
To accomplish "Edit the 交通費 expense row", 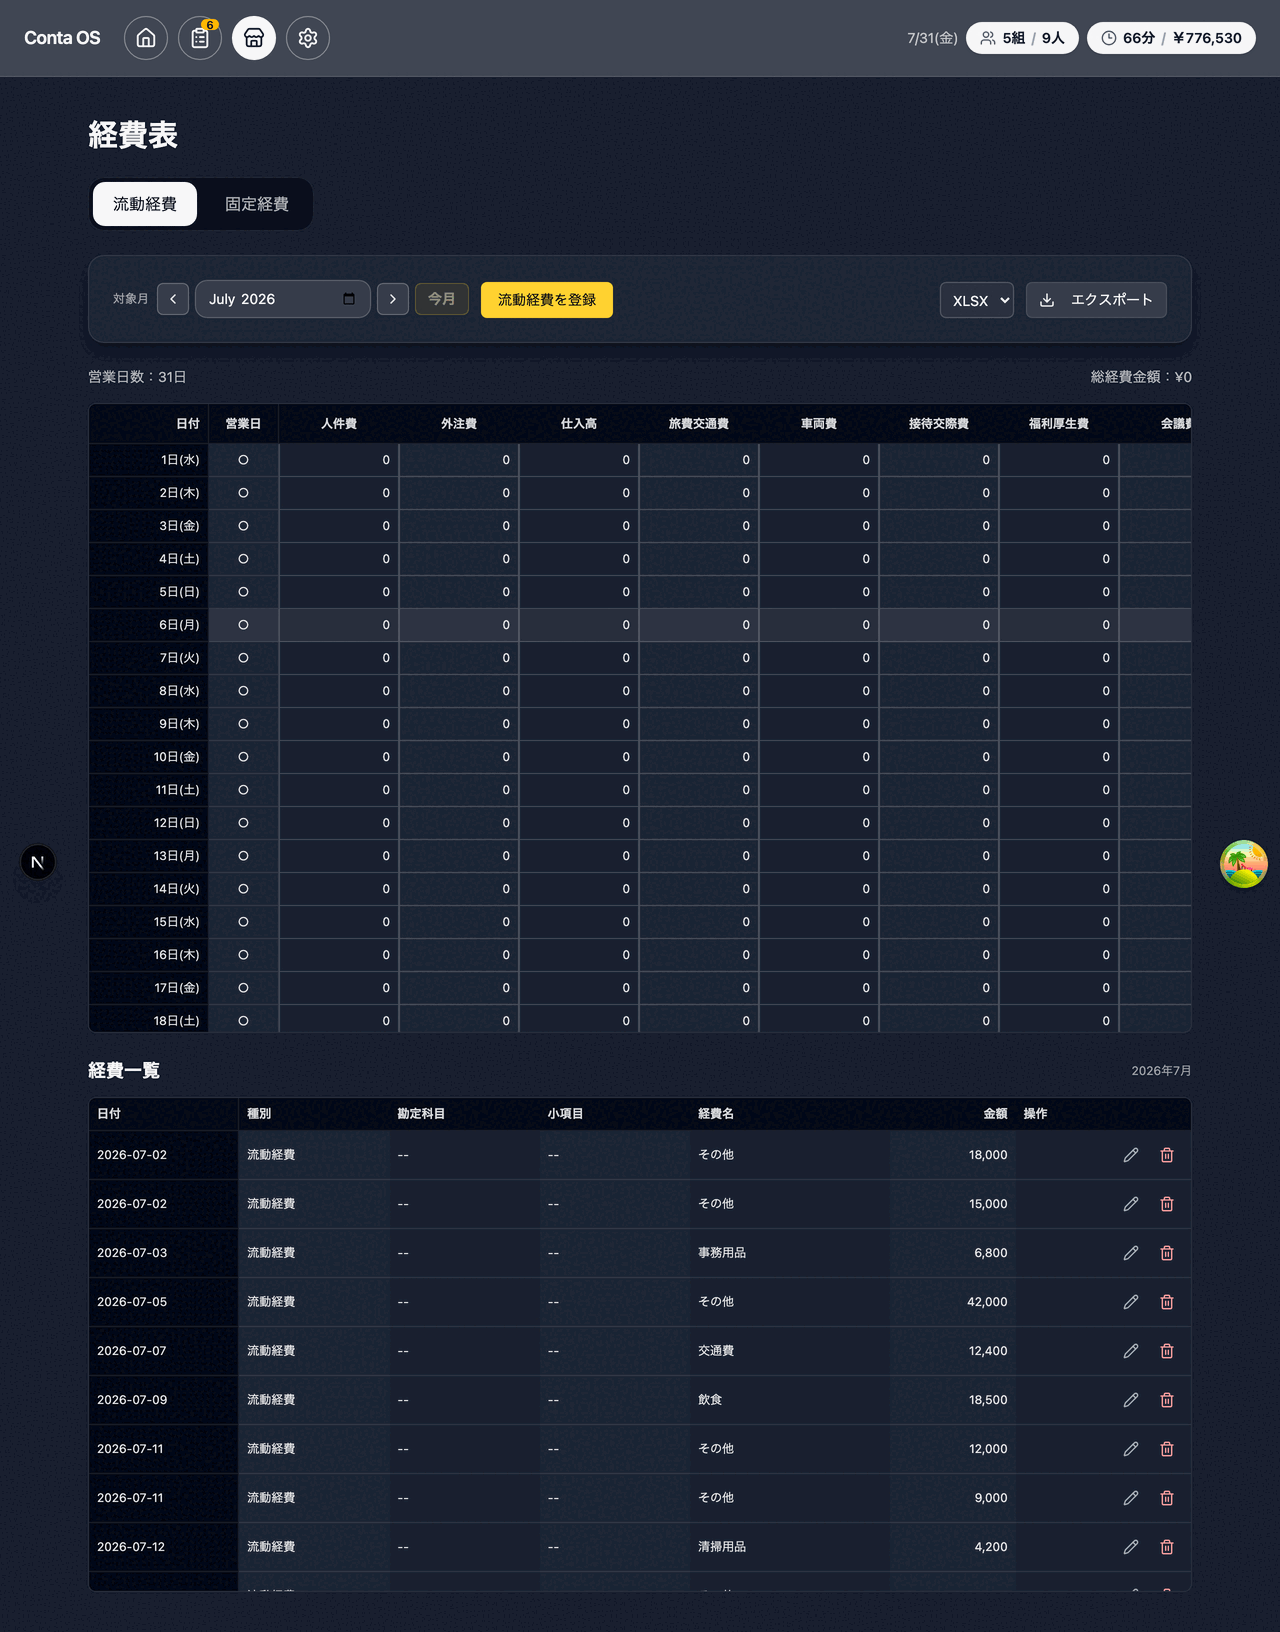I will tap(1131, 1351).
